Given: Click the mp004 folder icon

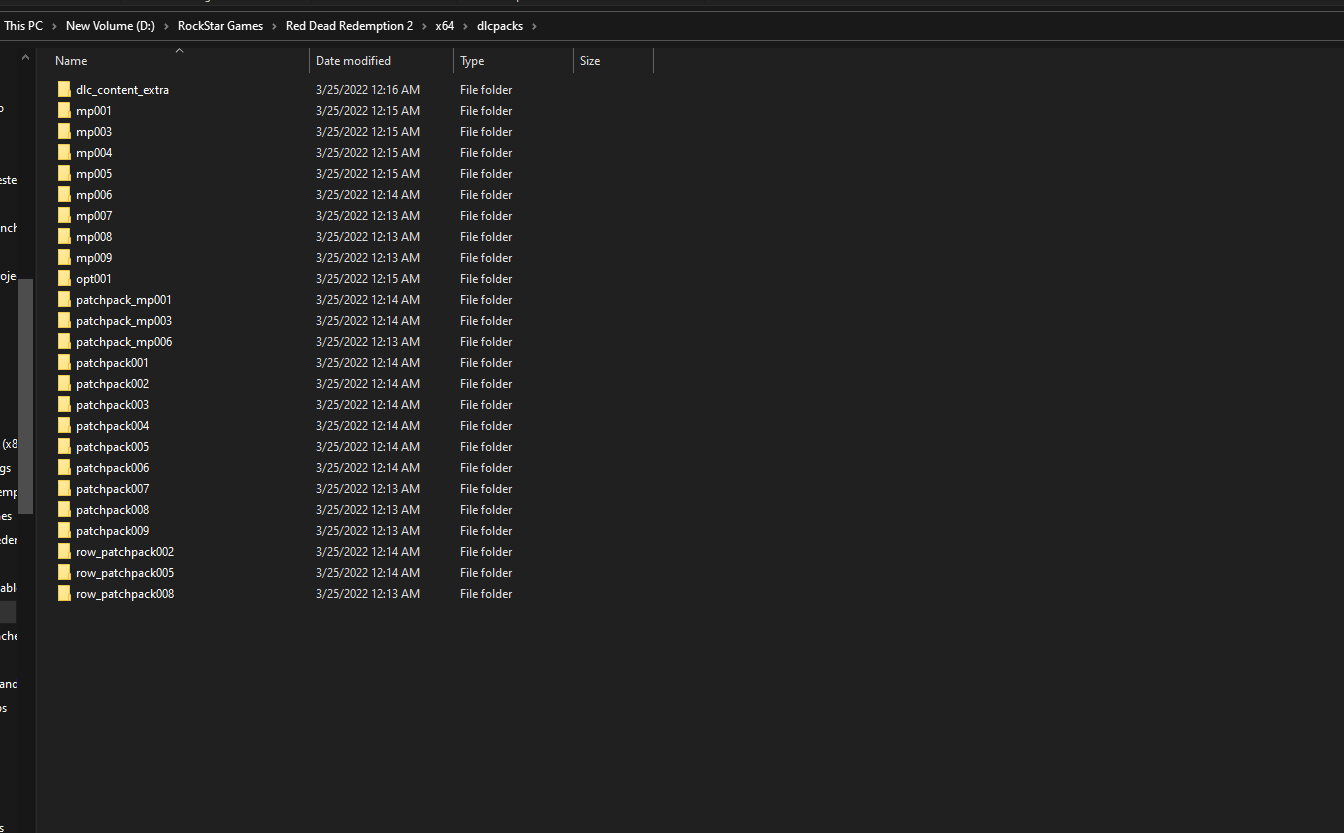Looking at the screenshot, I should click(64, 153).
